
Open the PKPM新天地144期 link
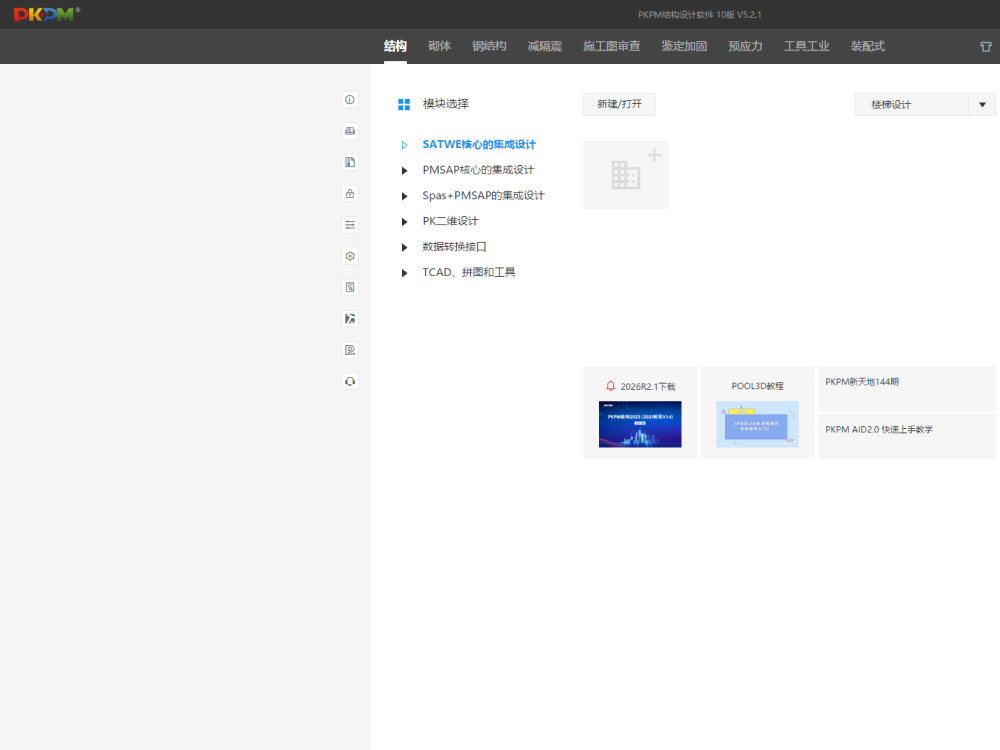[862, 381]
